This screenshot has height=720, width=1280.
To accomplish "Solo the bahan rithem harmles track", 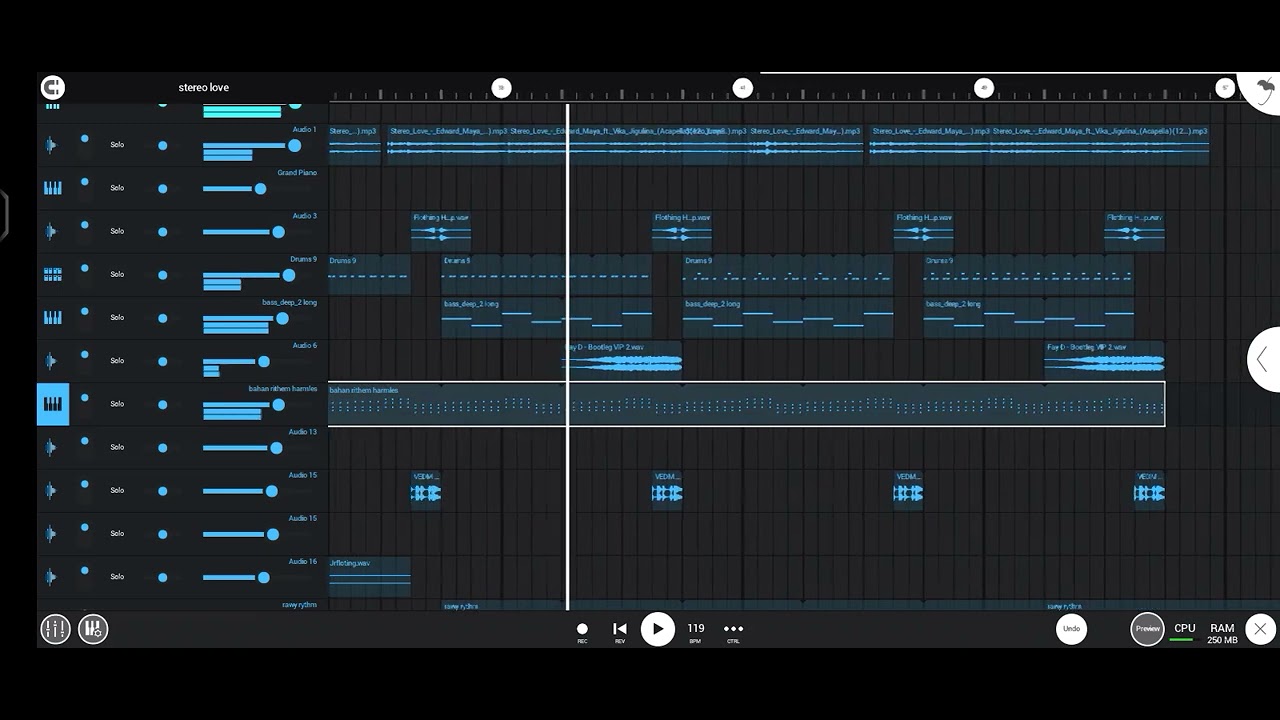I will click(x=117, y=404).
